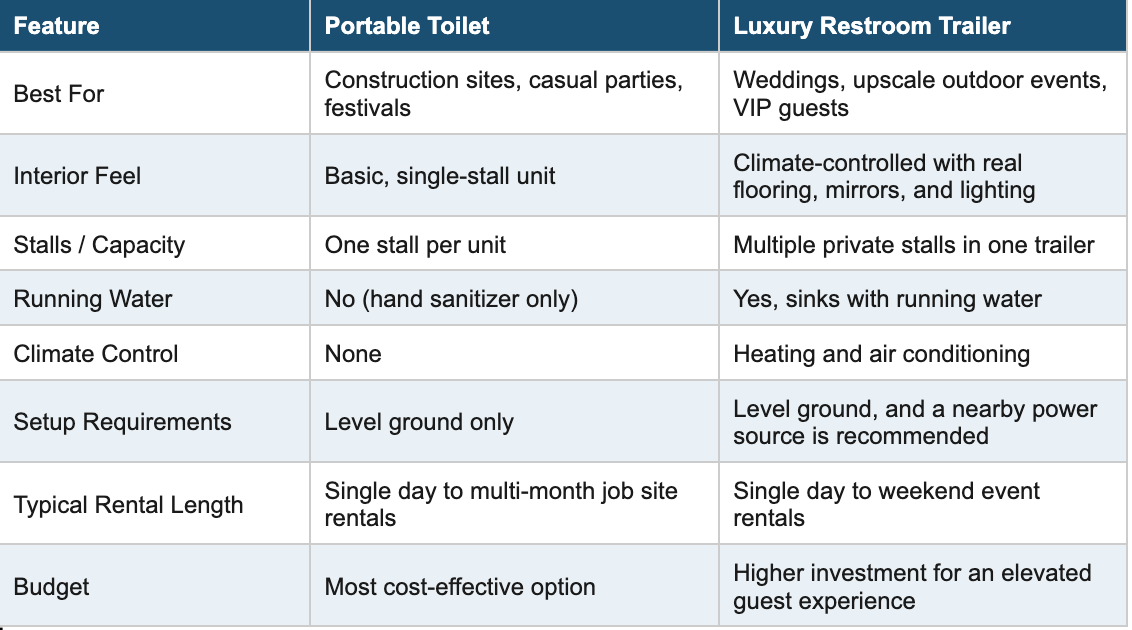
Task: Click the Setup Requirements cell
Action: pyautogui.click(x=154, y=421)
